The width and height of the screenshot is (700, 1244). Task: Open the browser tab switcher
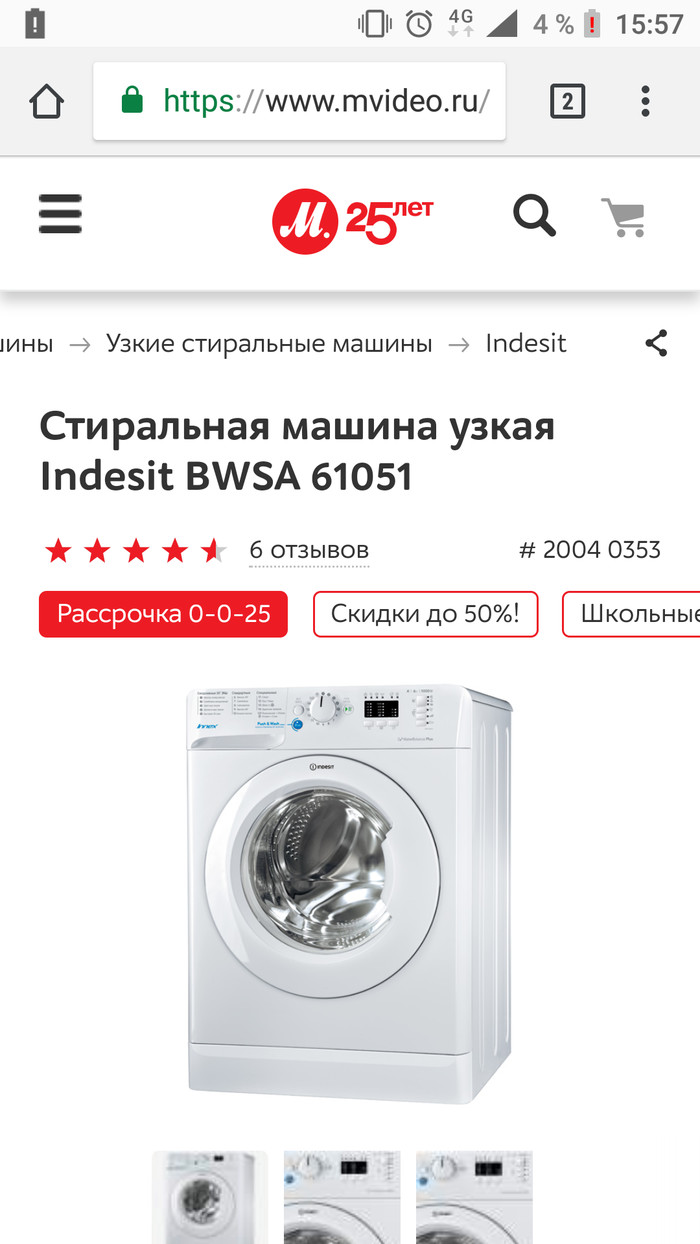(x=567, y=102)
